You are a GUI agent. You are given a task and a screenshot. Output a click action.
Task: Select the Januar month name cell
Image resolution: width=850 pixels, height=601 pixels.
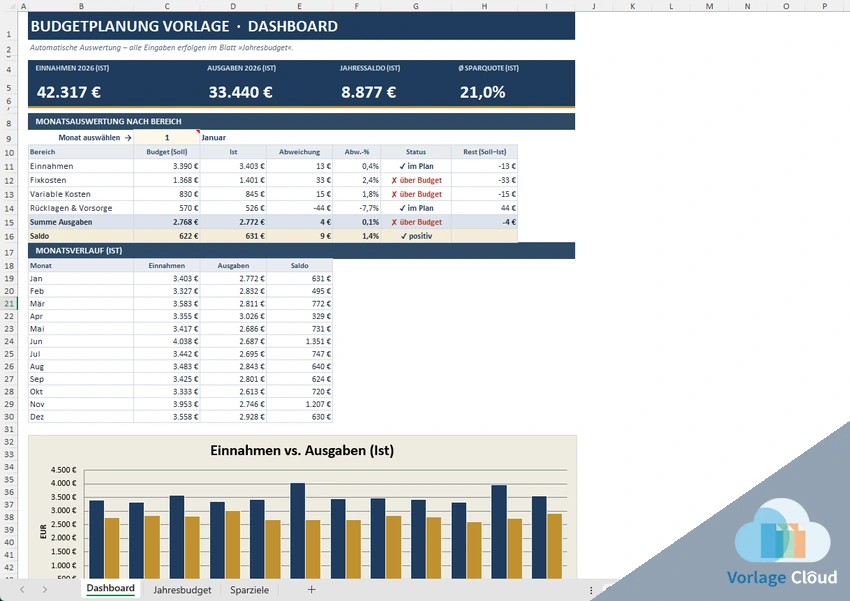point(214,138)
